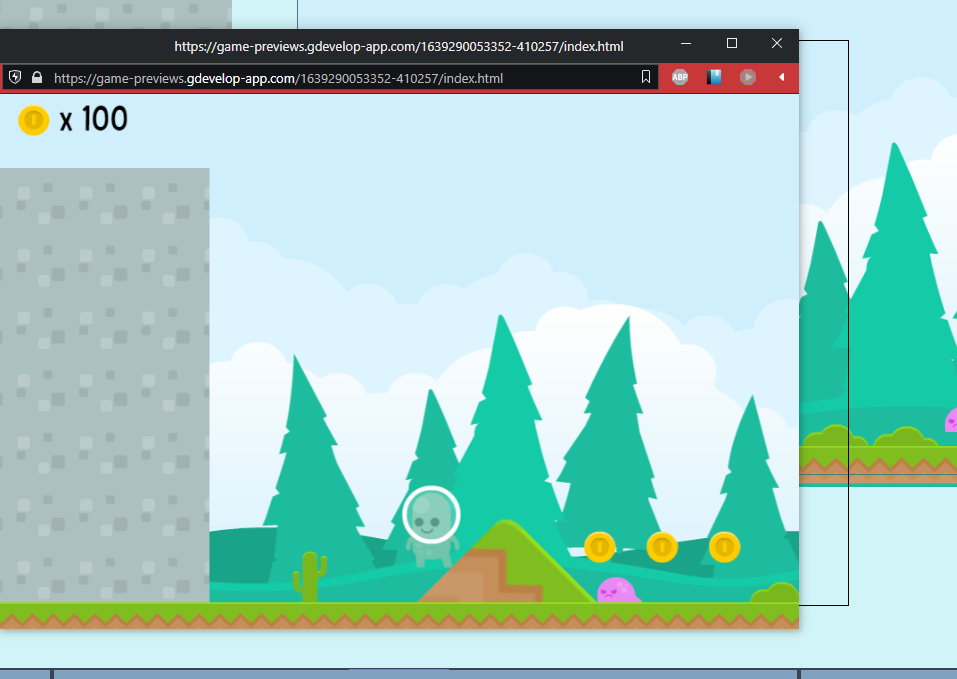Expand hidden extensions with left arrow
This screenshot has height=679, width=957.
[x=781, y=77]
